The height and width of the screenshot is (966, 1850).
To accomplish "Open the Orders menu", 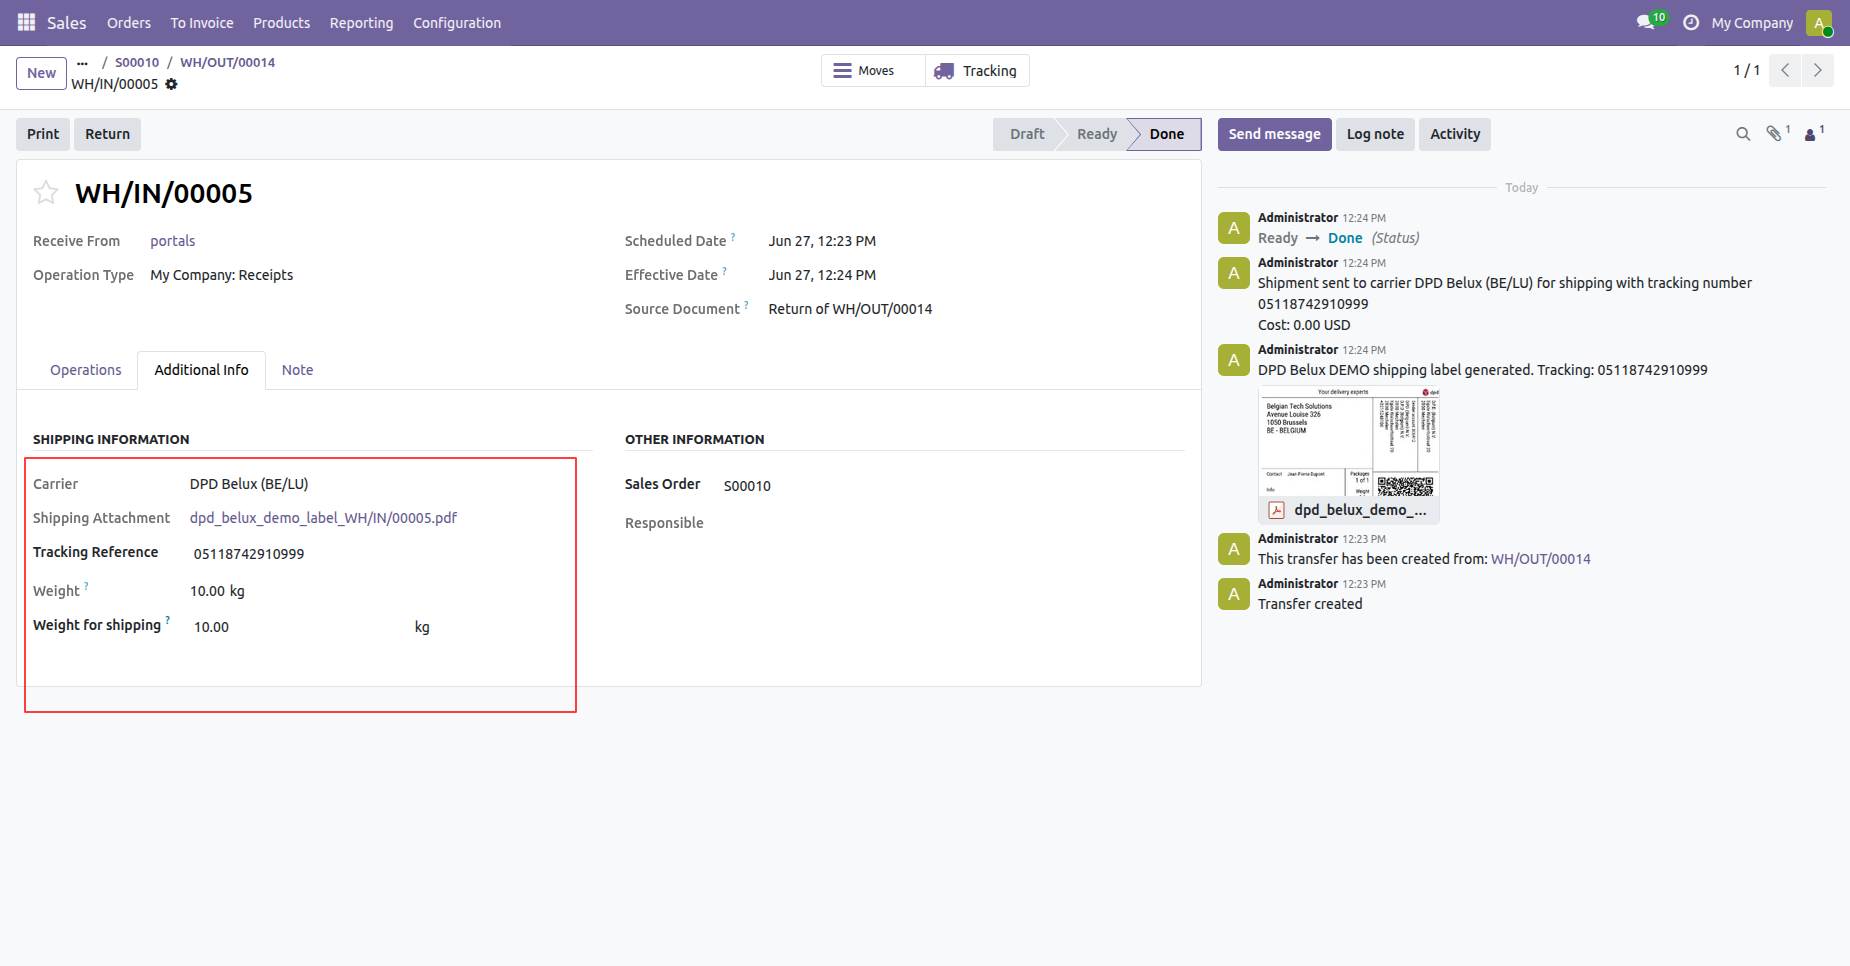I will [x=129, y=22].
